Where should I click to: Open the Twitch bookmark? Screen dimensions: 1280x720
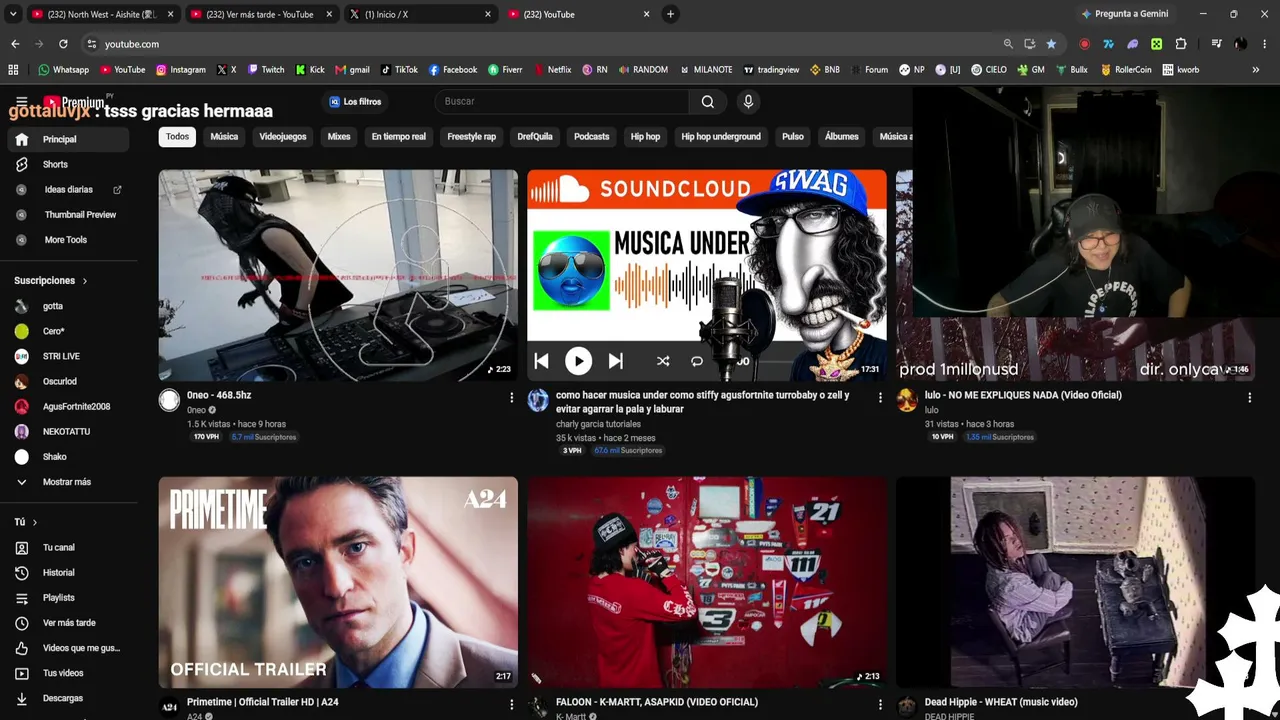click(265, 70)
